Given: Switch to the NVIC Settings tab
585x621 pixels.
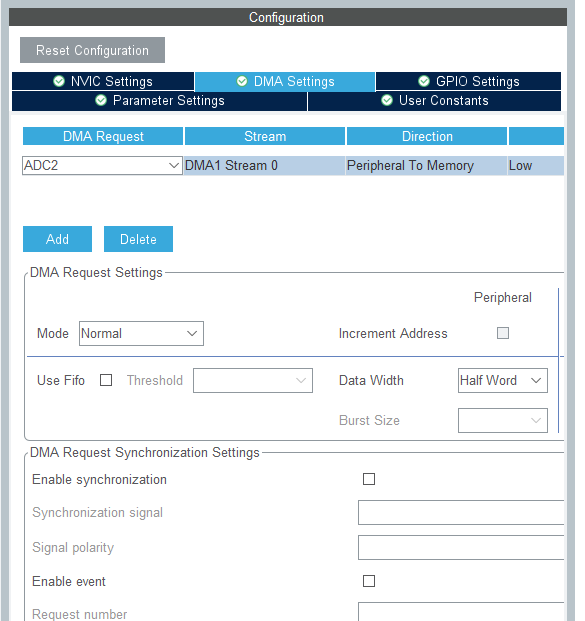Looking at the screenshot, I should (x=103, y=81).
